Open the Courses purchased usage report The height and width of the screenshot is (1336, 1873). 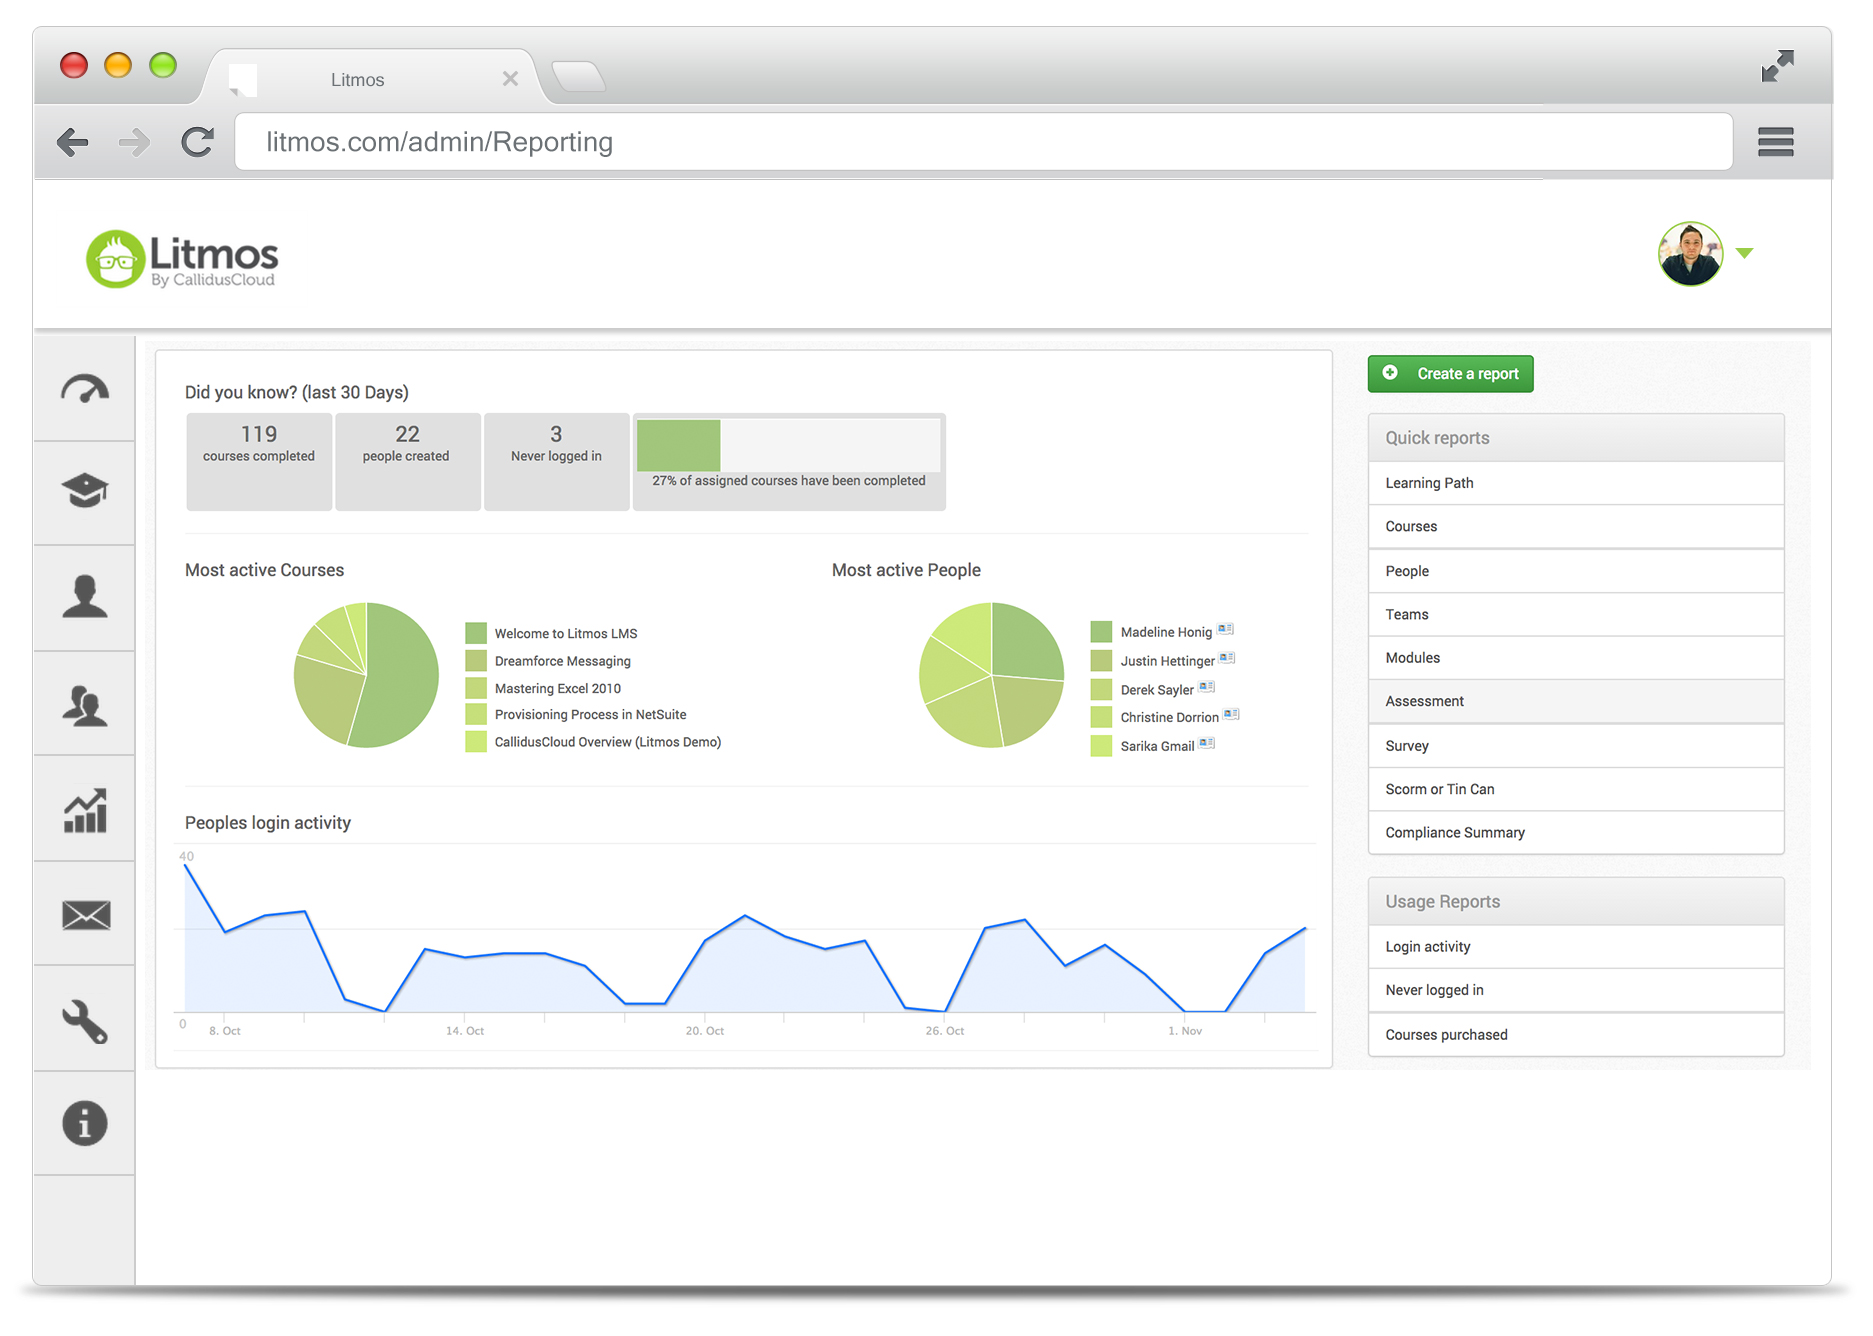pos(1576,1035)
